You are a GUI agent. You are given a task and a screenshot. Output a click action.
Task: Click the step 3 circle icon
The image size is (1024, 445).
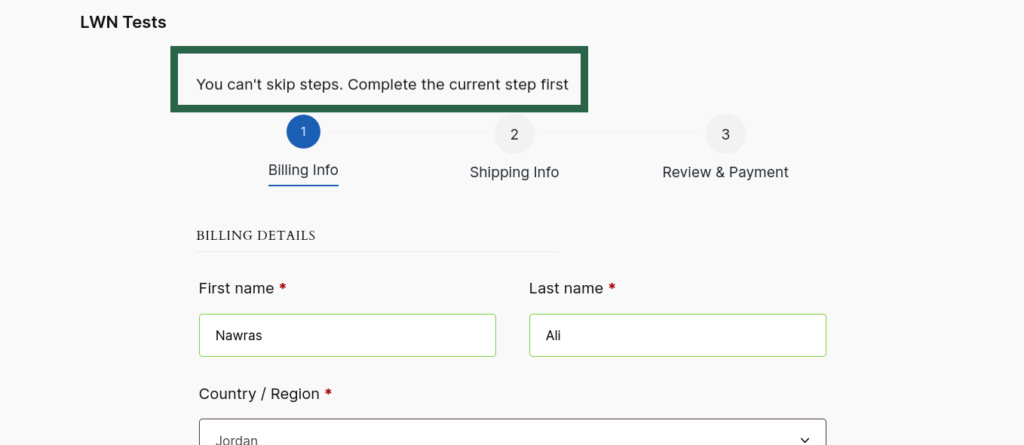(725, 134)
